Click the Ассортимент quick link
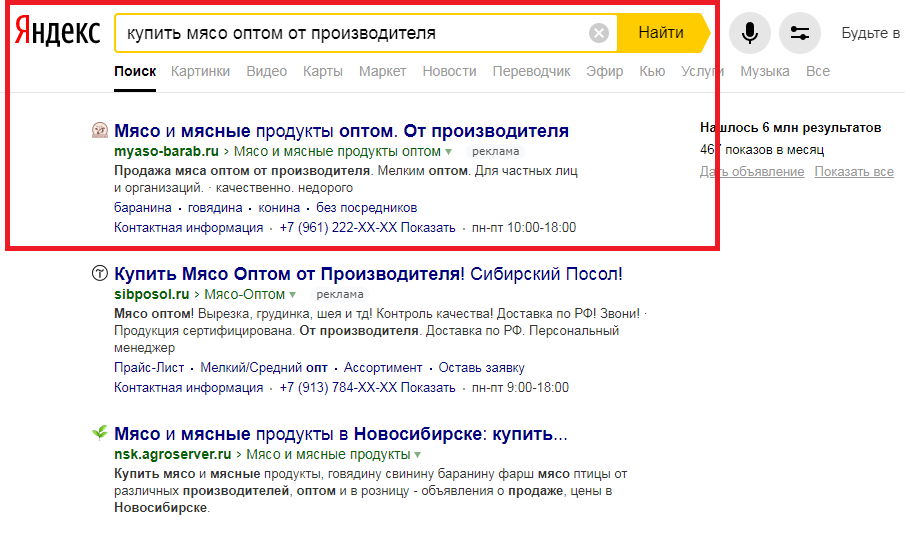 [383, 368]
